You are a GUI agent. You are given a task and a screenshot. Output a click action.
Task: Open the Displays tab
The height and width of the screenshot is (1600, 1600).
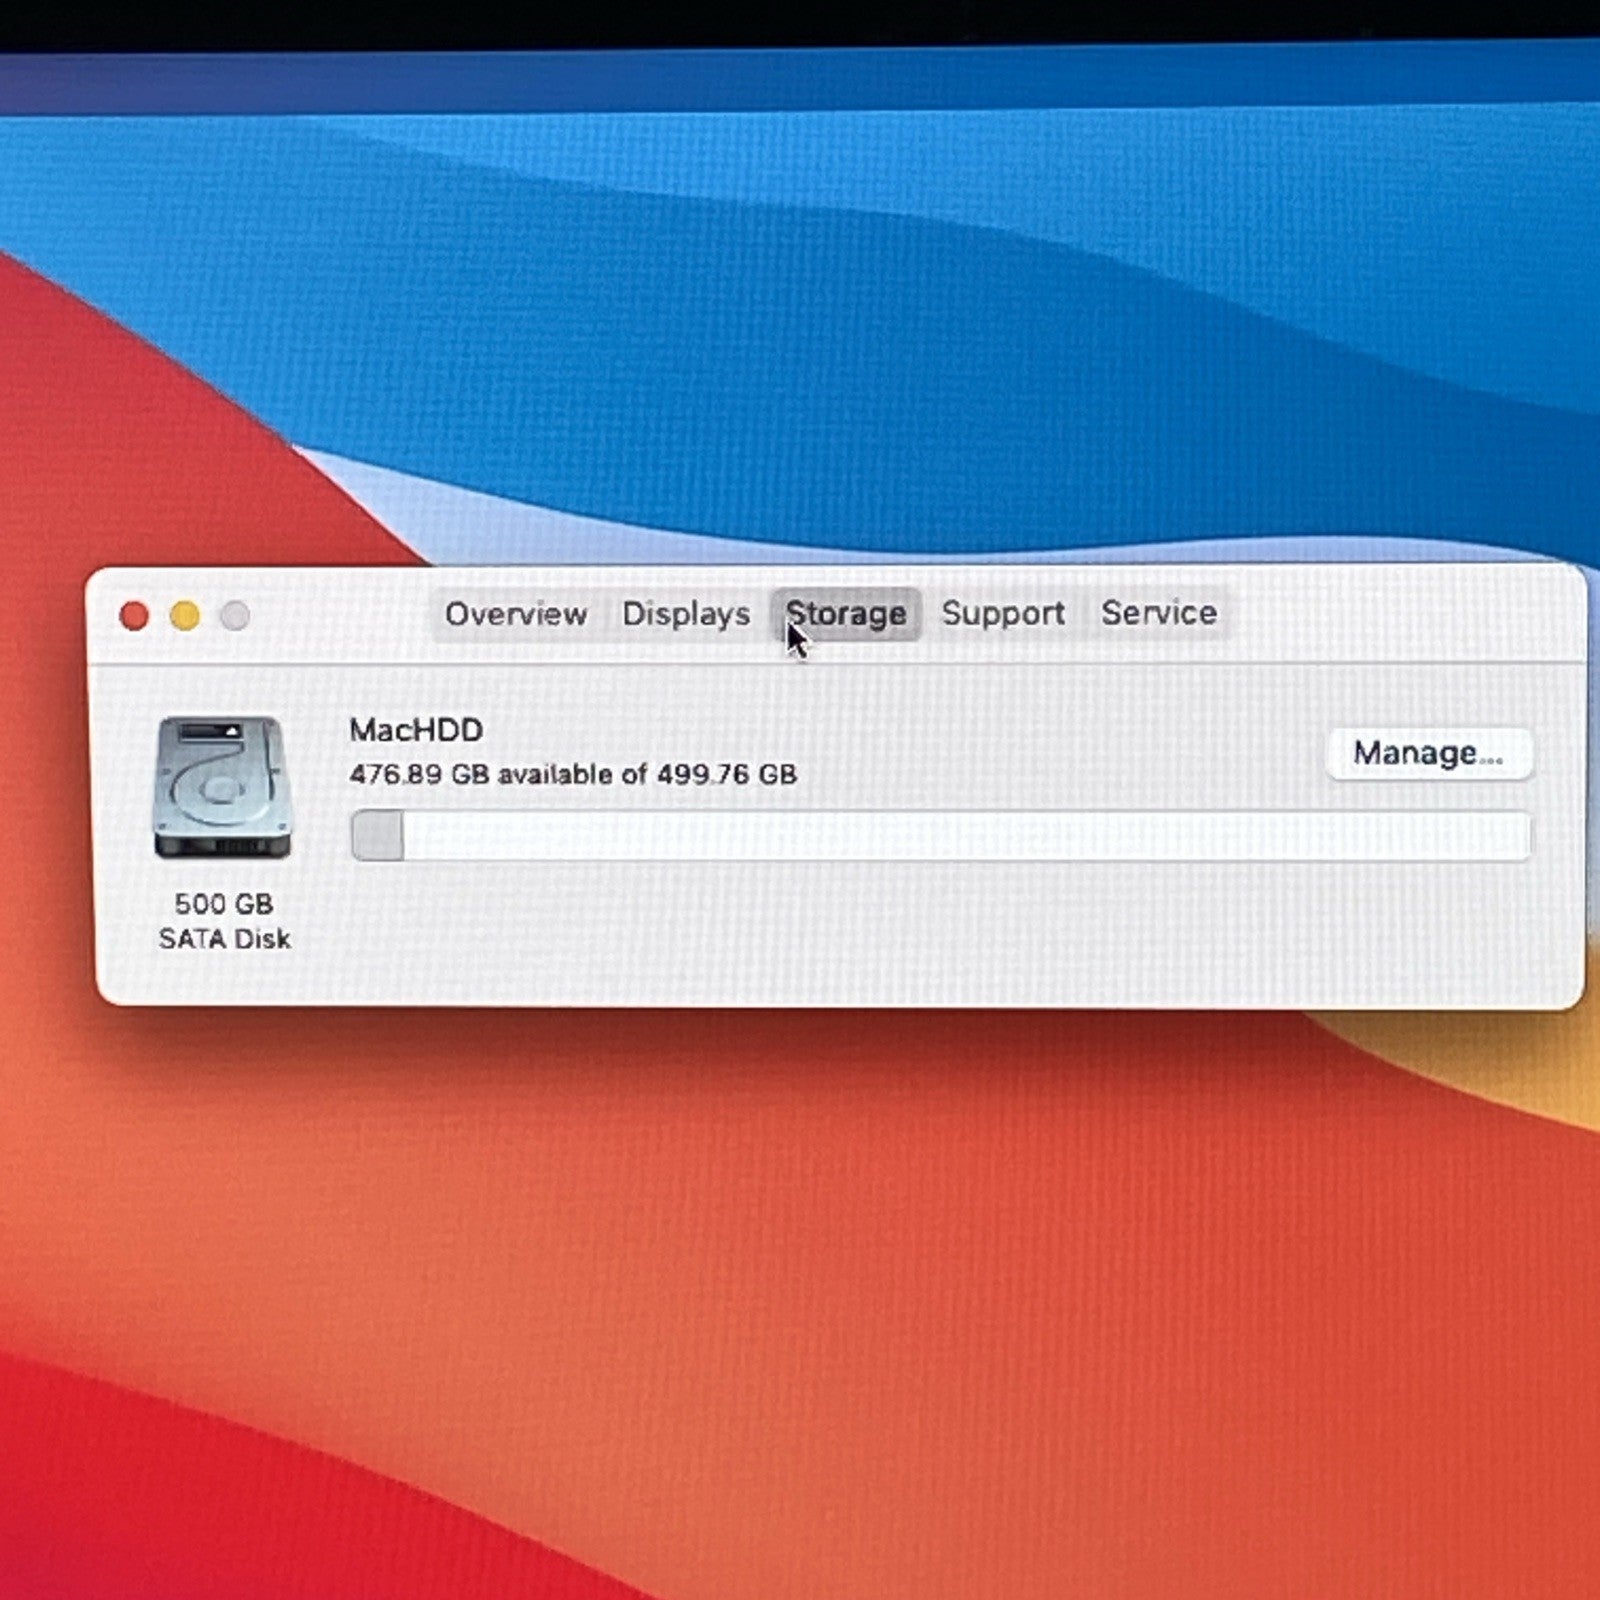click(x=686, y=614)
